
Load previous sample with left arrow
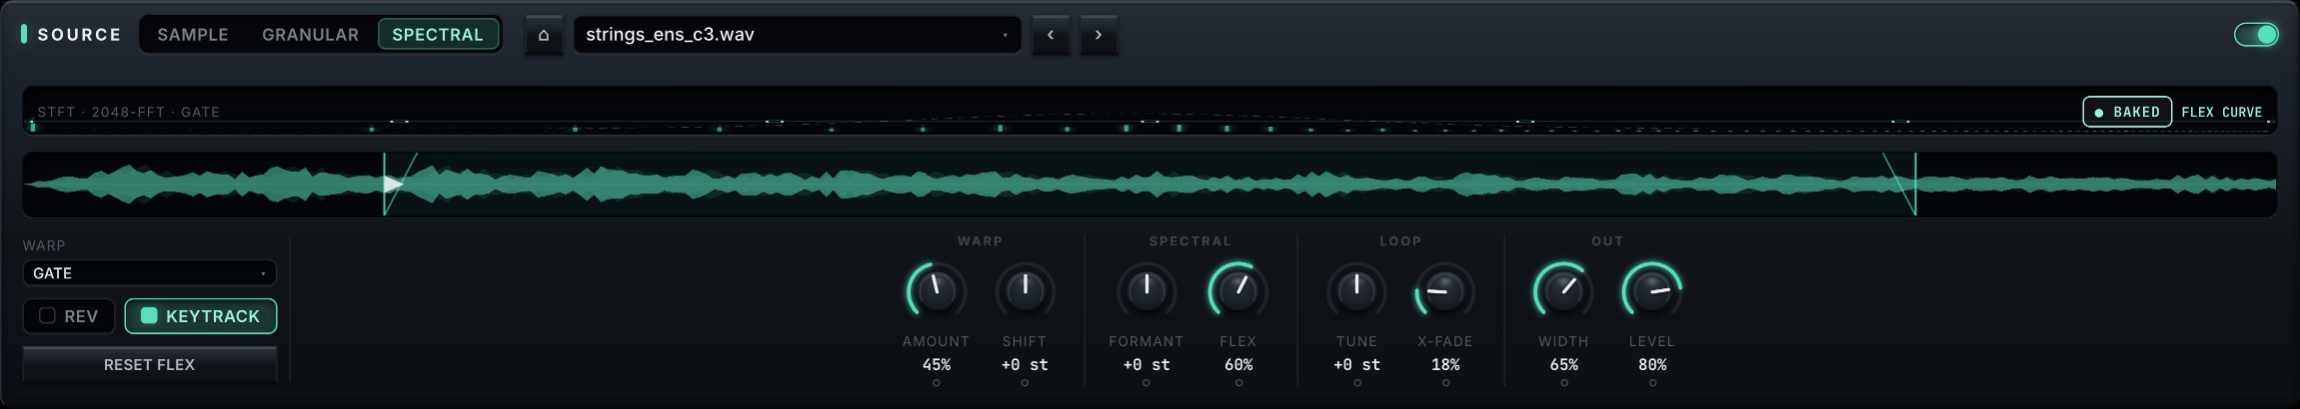click(x=1050, y=35)
